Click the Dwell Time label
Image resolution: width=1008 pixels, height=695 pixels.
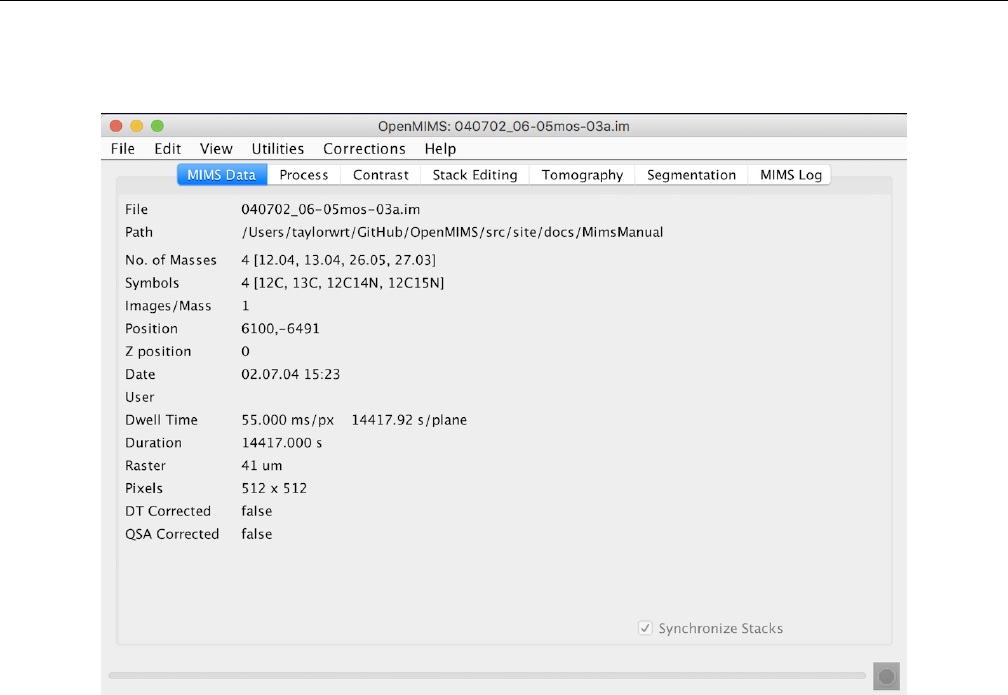coord(161,420)
